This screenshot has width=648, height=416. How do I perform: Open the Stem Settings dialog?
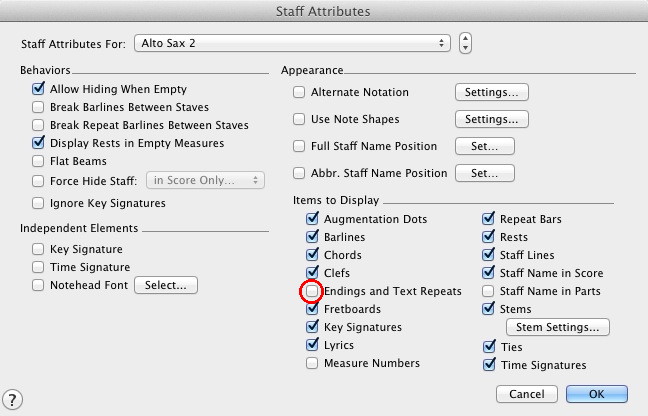pos(557,327)
